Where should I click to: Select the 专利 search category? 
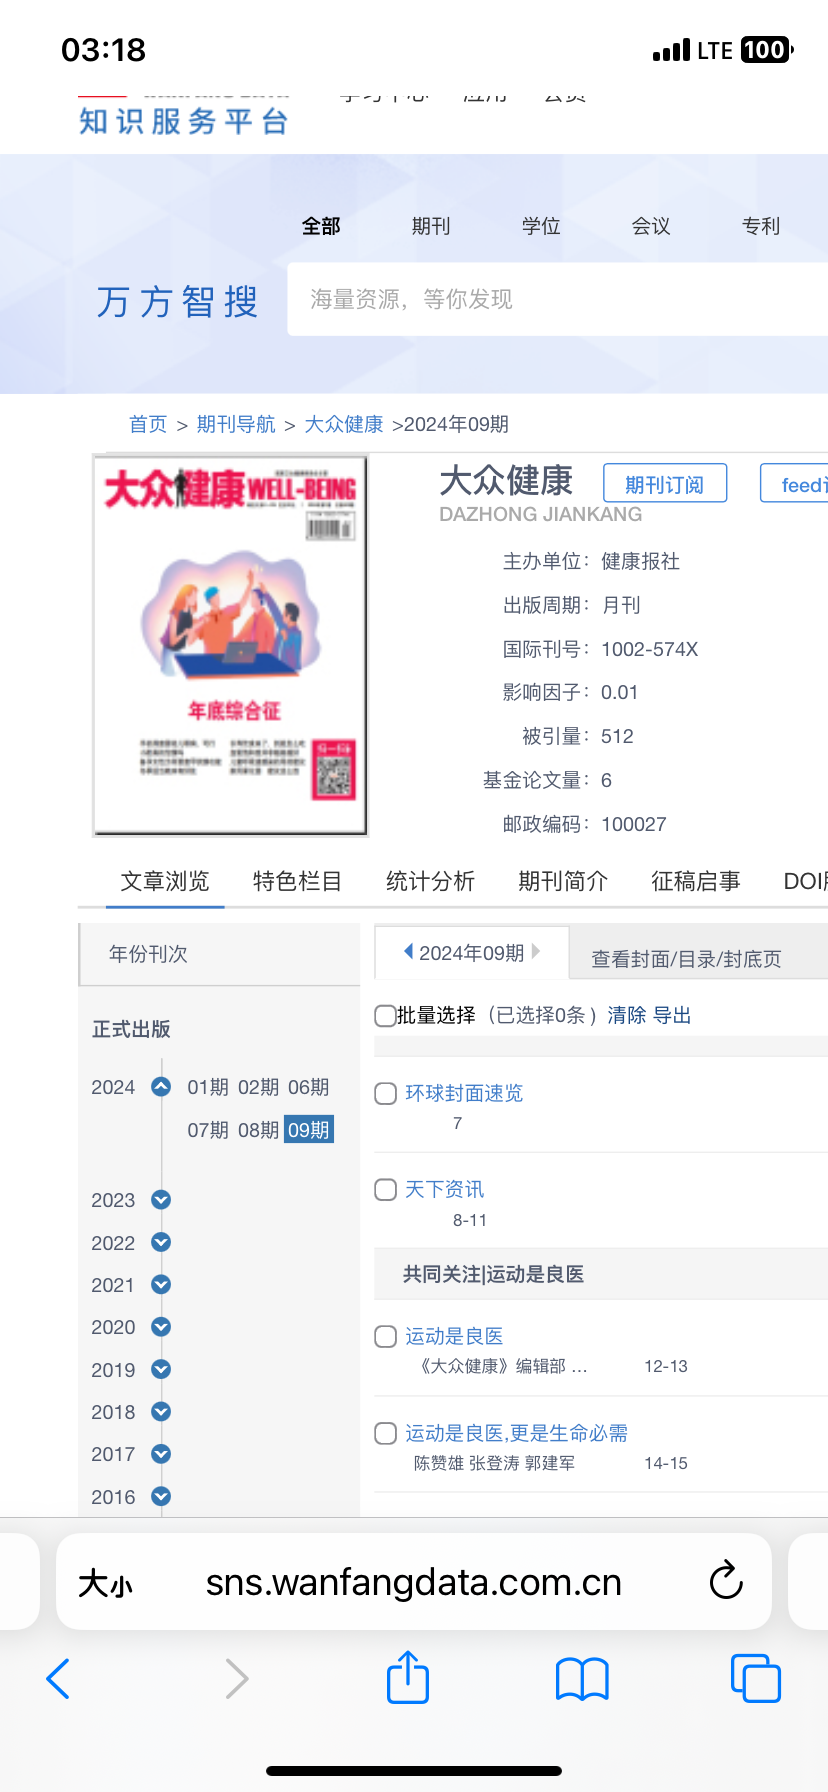click(761, 227)
